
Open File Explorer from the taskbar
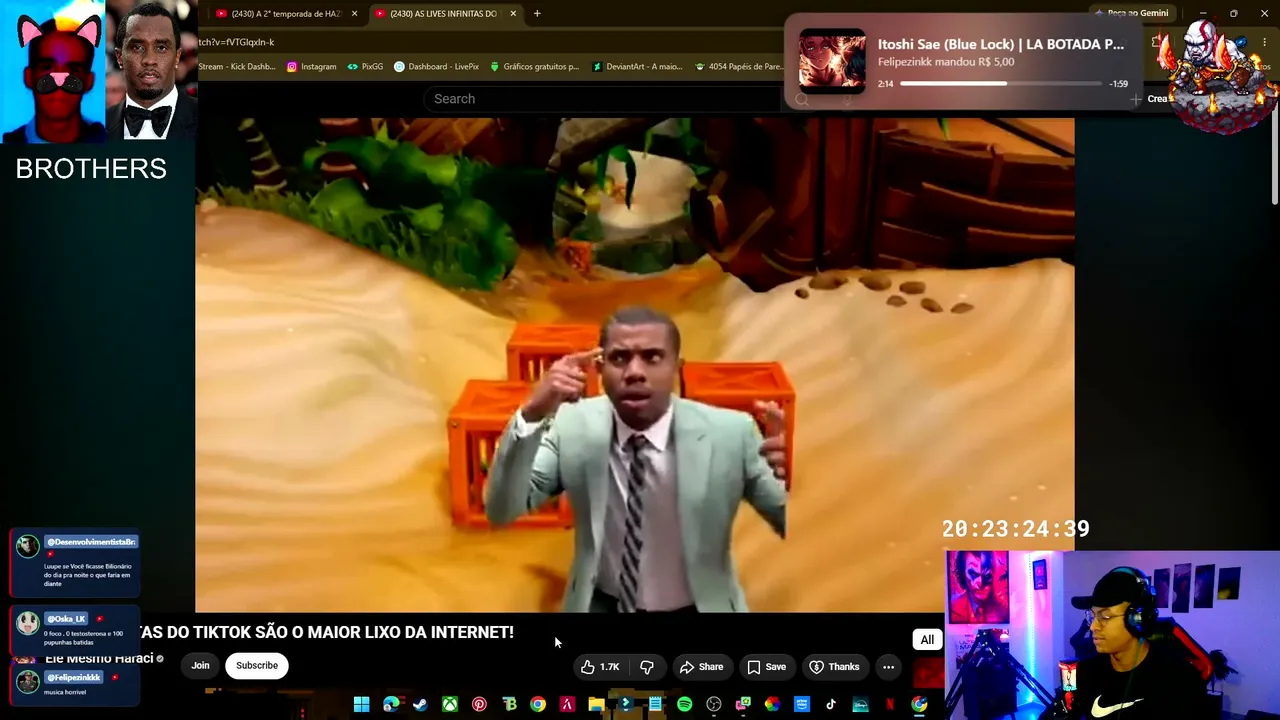pos(596,704)
